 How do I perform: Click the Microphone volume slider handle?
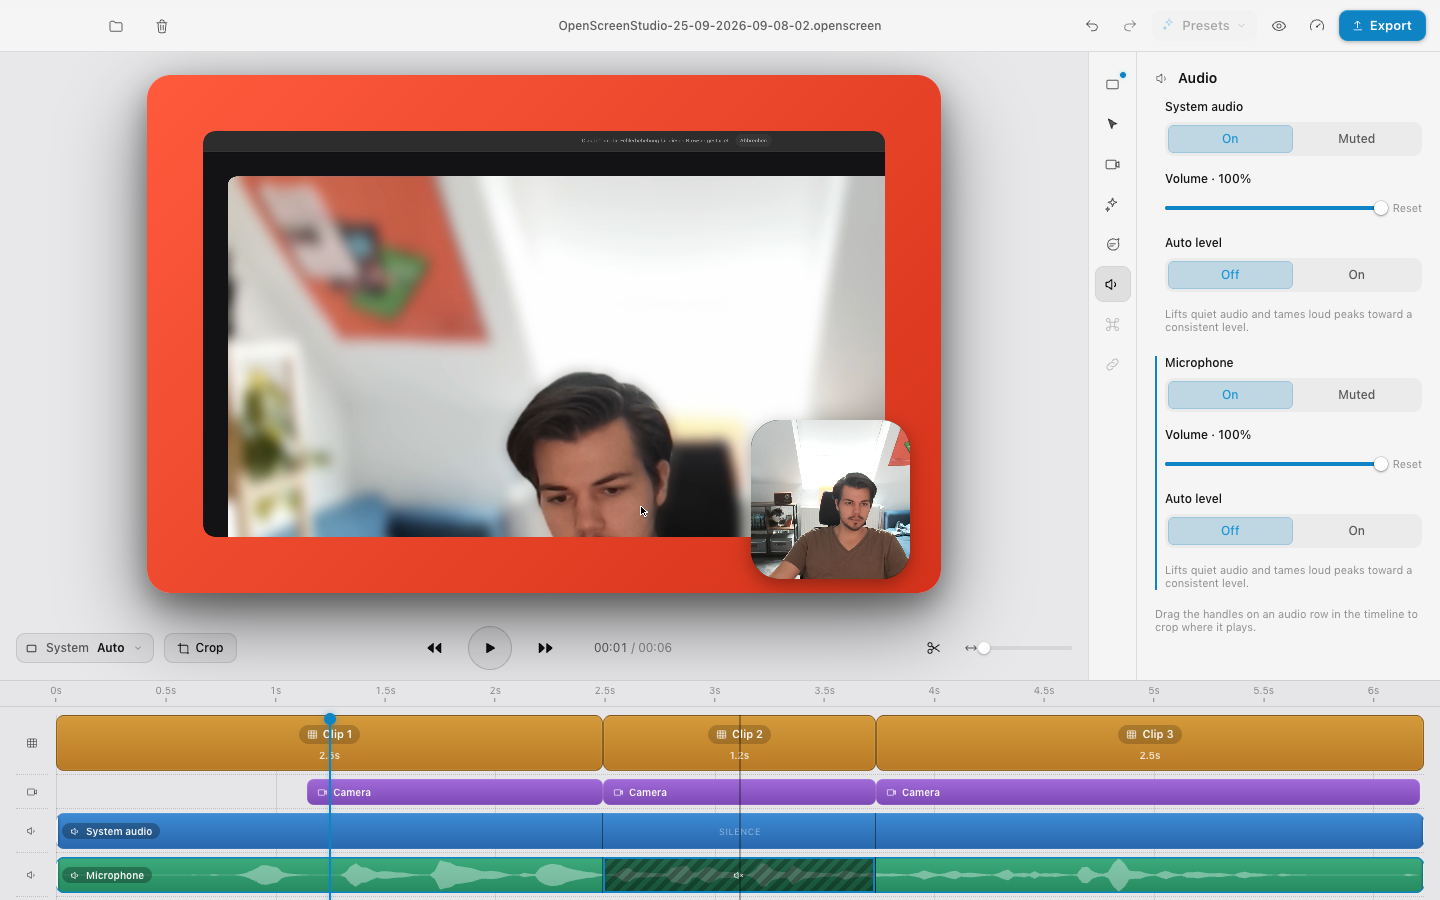pos(1381,464)
